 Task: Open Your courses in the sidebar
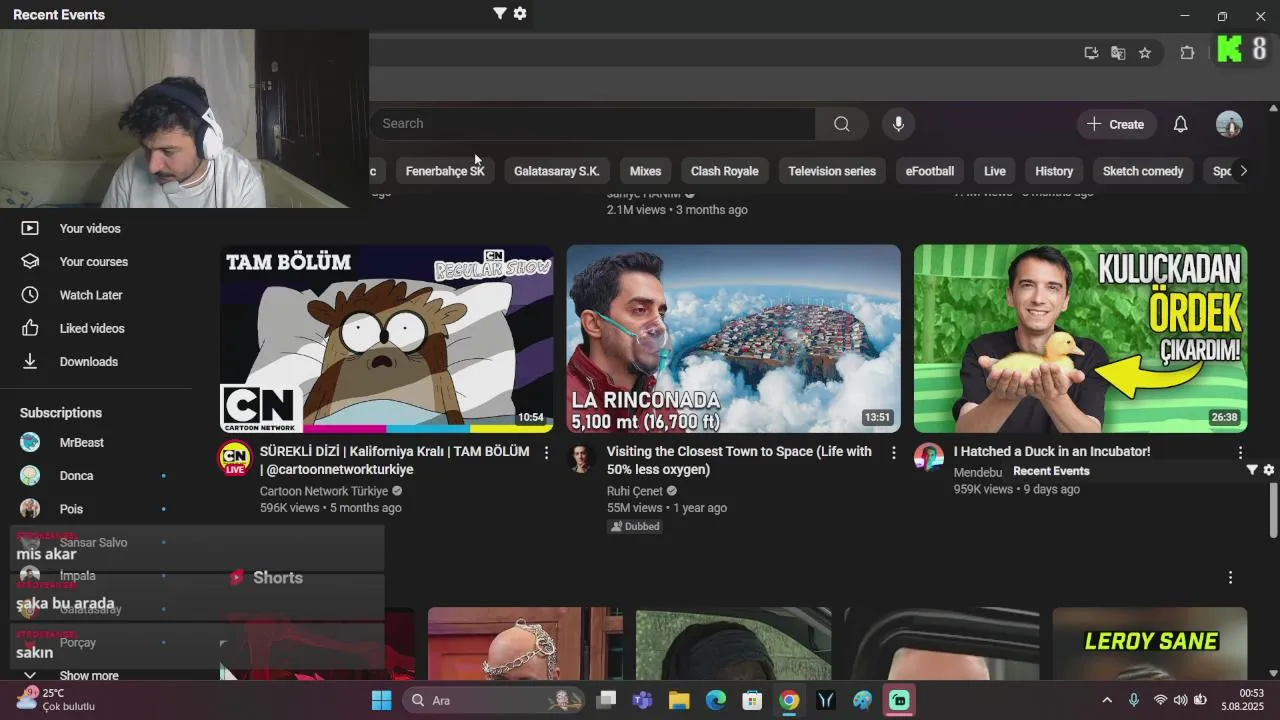click(96, 261)
